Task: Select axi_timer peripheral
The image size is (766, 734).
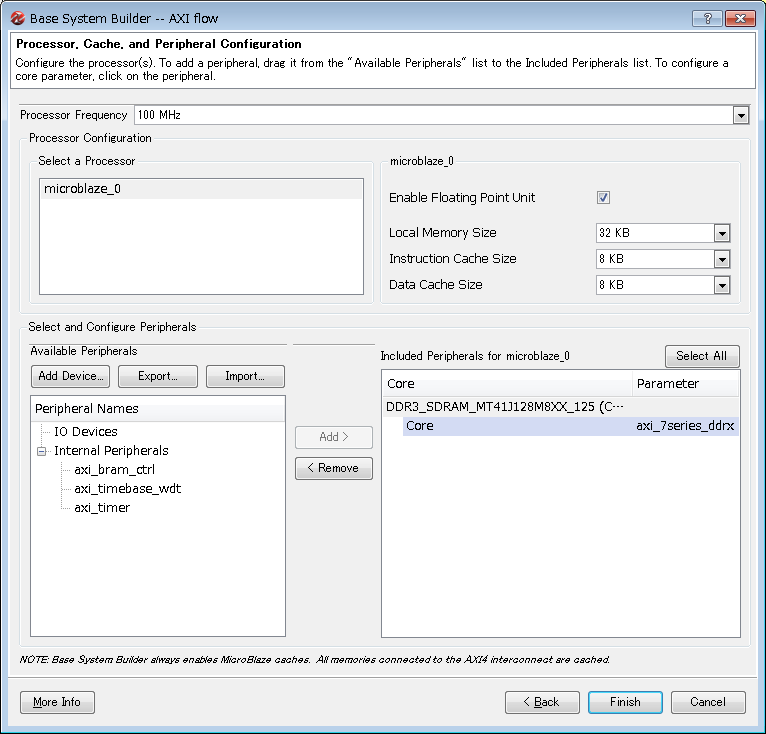Action: click(x=102, y=508)
